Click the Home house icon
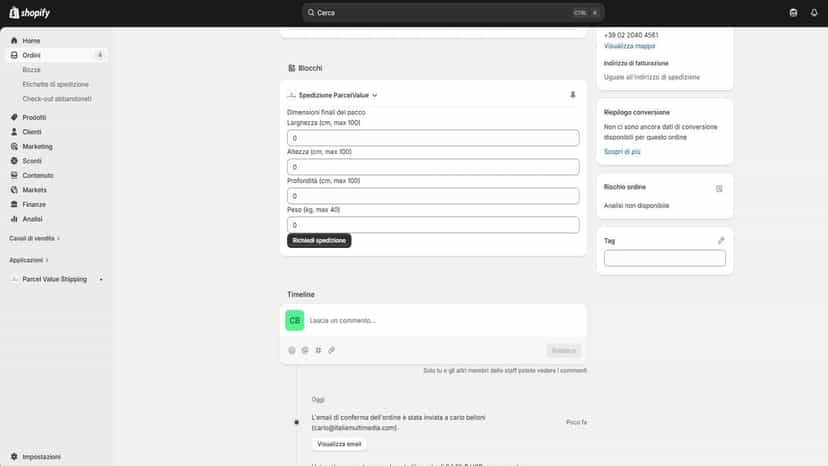The width and height of the screenshot is (828, 466). coord(14,41)
